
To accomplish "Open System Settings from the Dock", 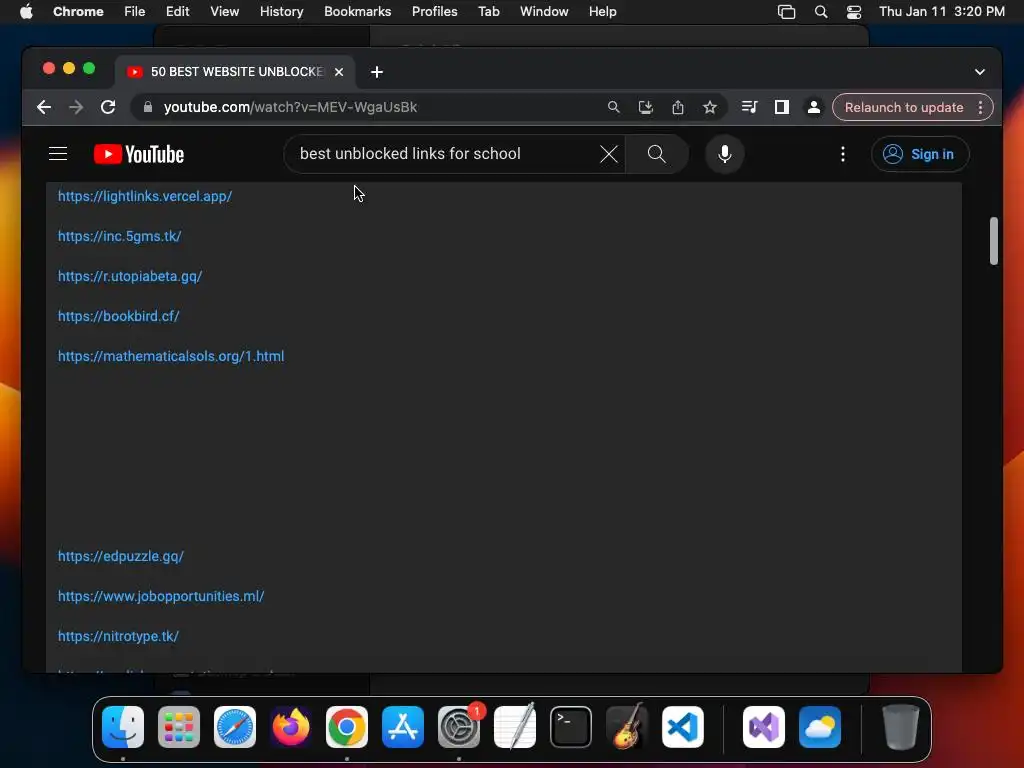I will click(458, 726).
